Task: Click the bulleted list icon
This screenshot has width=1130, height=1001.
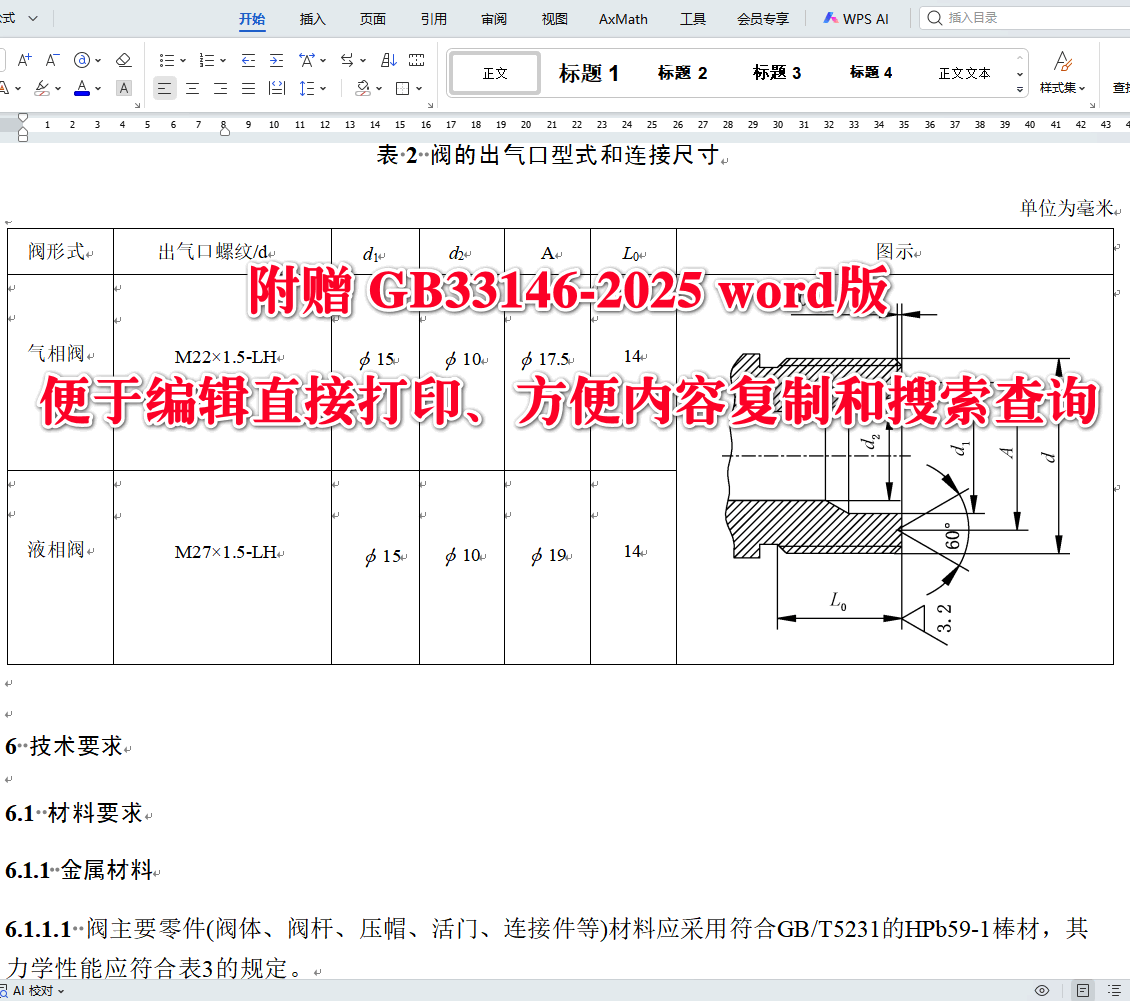Action: click(x=167, y=60)
